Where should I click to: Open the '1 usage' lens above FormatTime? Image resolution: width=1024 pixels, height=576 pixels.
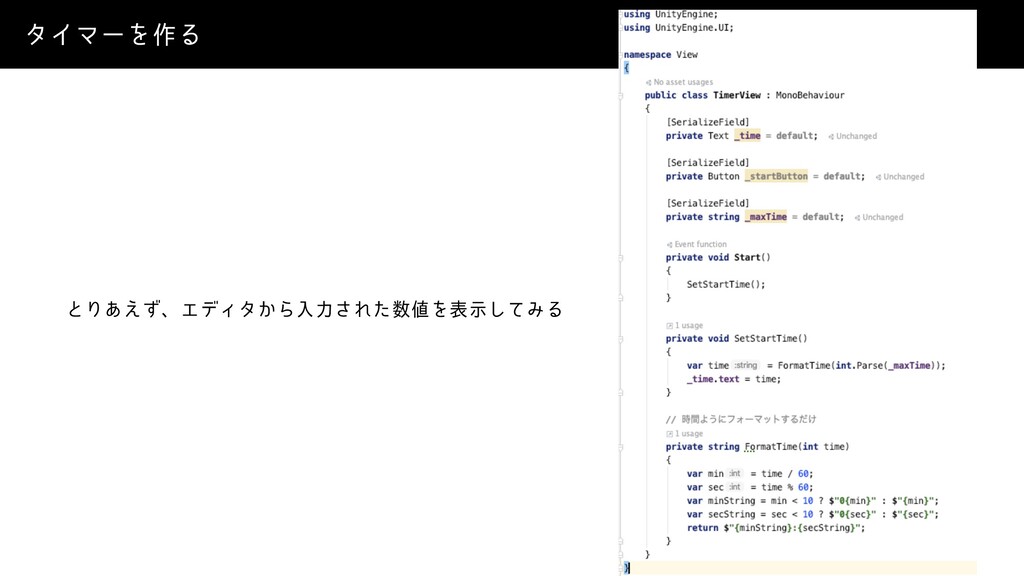pos(684,434)
